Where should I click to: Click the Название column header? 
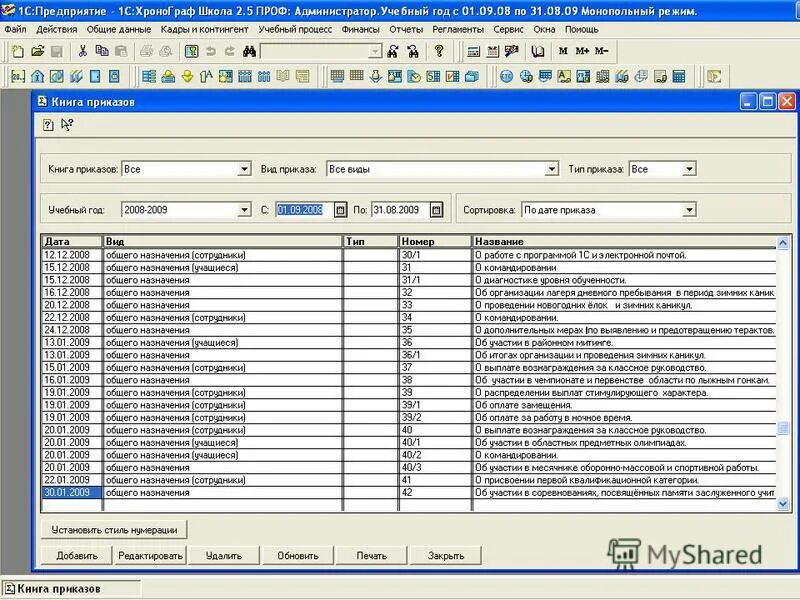pyautogui.click(x=623, y=241)
